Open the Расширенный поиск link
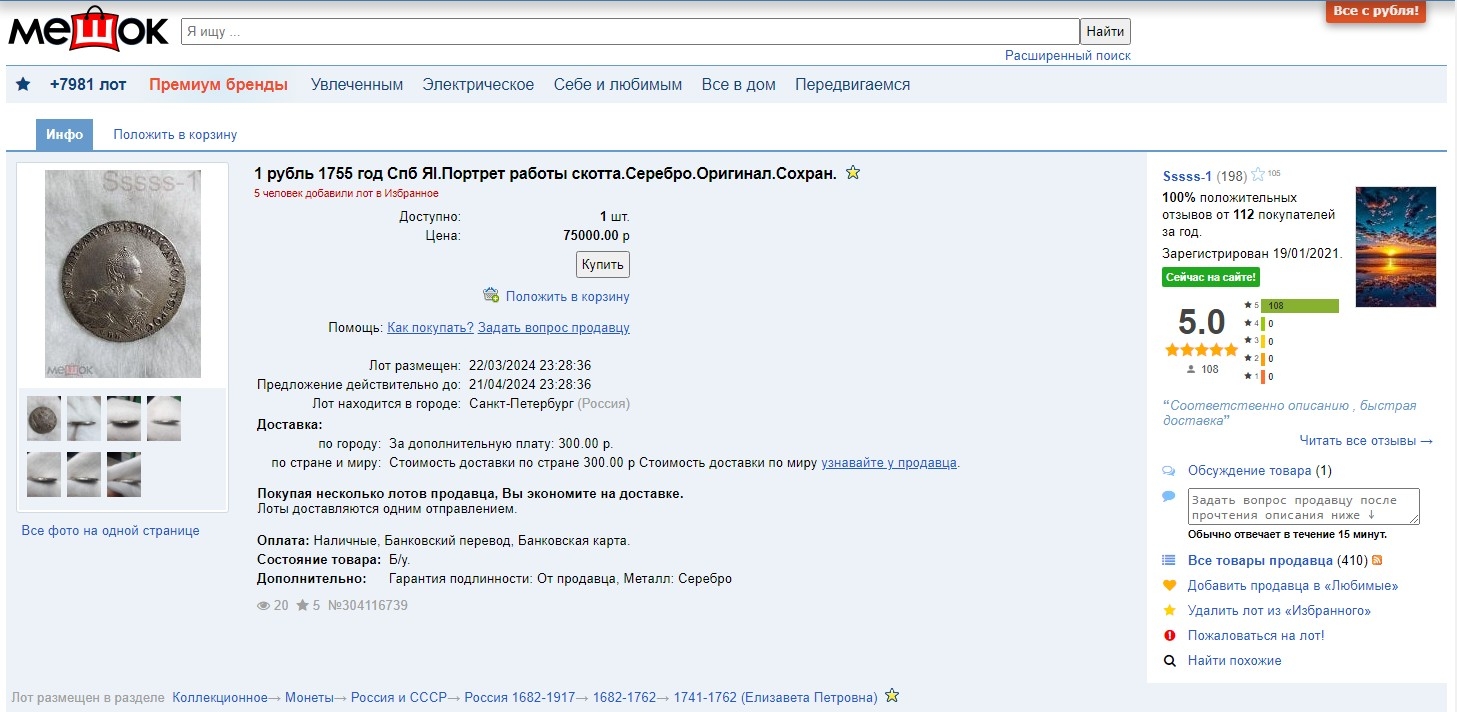 coord(1067,56)
